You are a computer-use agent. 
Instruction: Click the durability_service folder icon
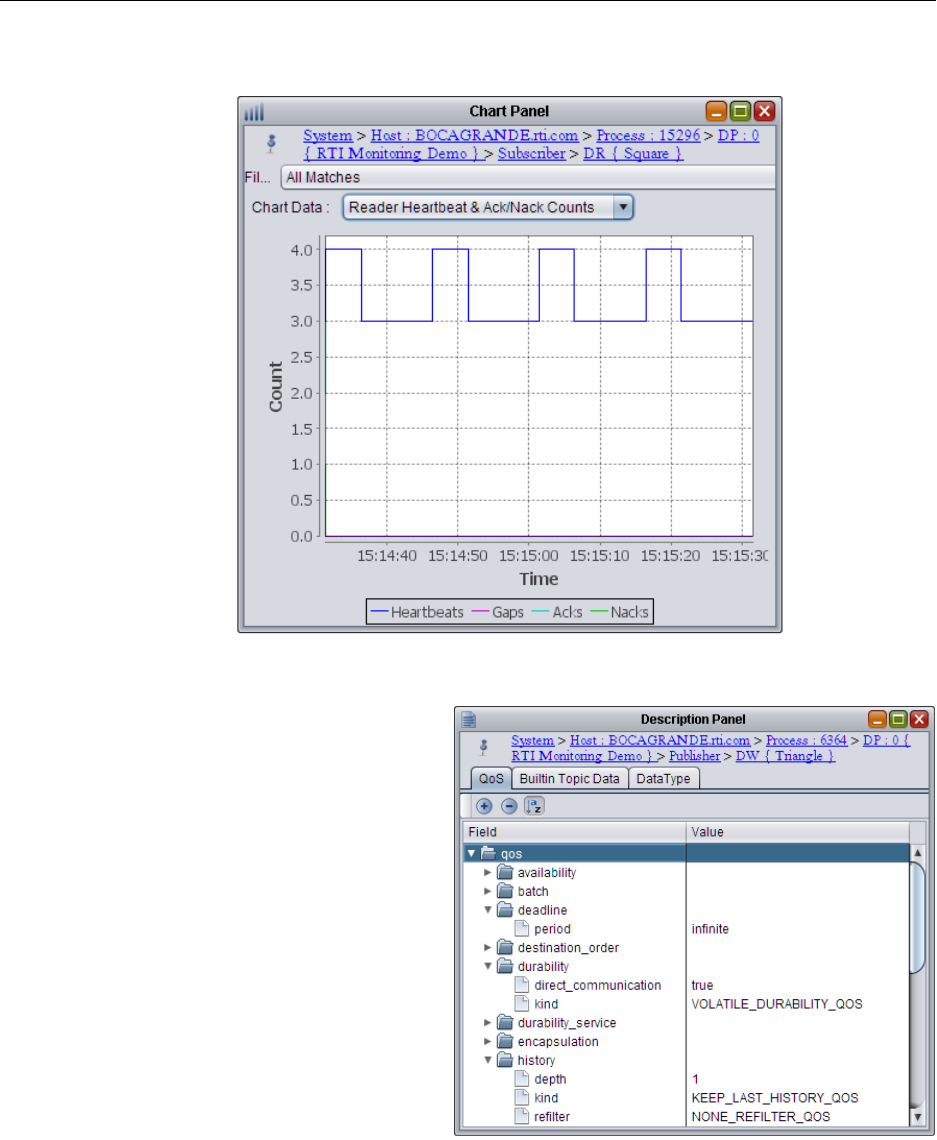[x=505, y=1023]
